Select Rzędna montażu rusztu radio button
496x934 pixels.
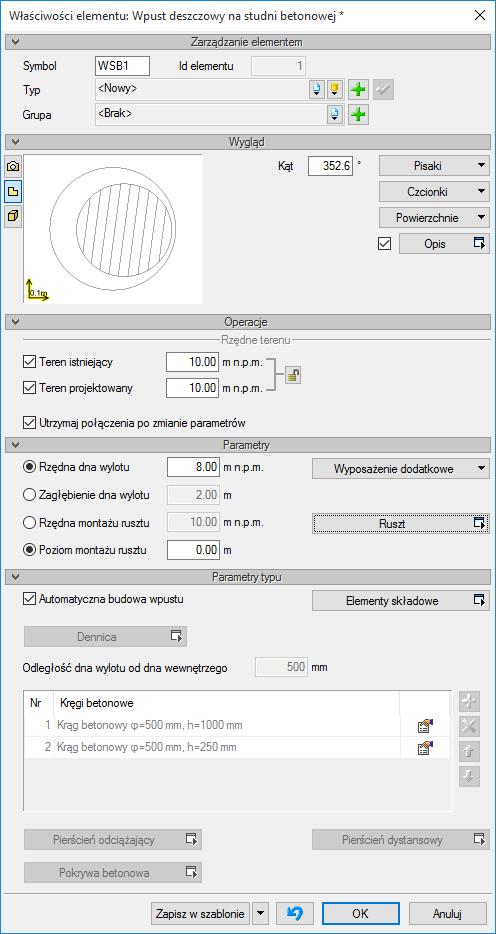(29, 523)
